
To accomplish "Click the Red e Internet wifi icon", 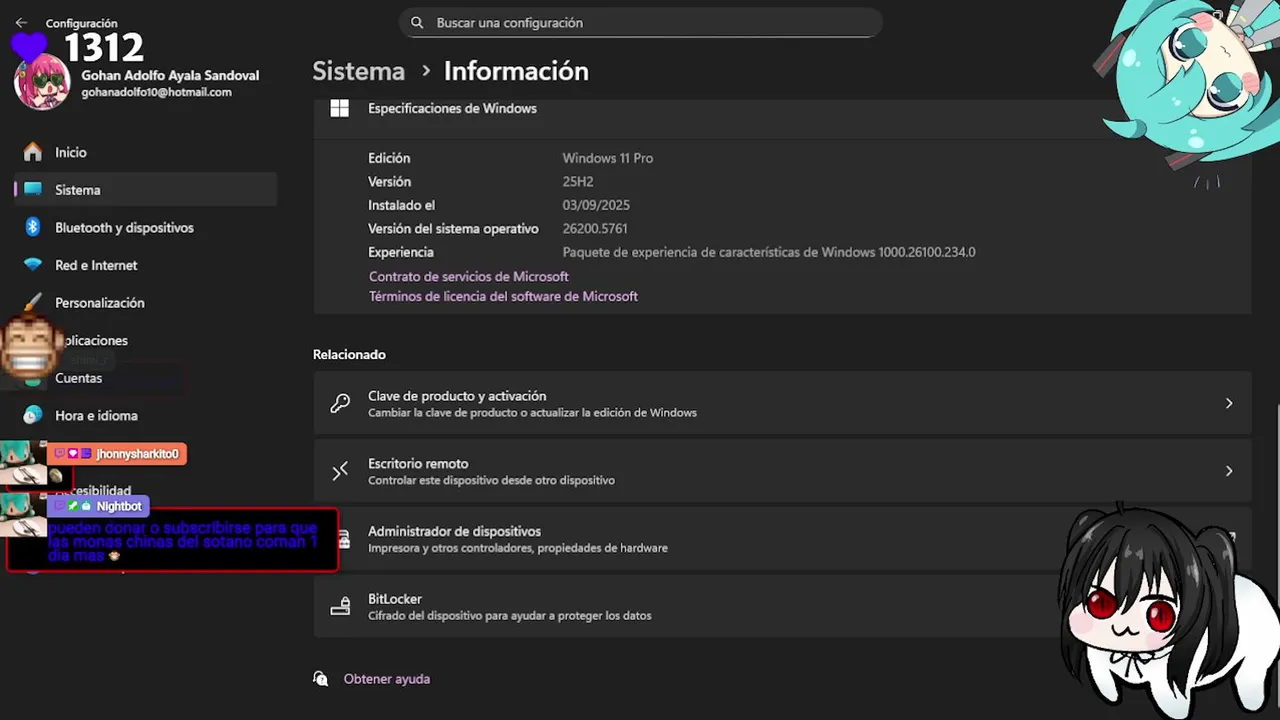I will tap(33, 265).
